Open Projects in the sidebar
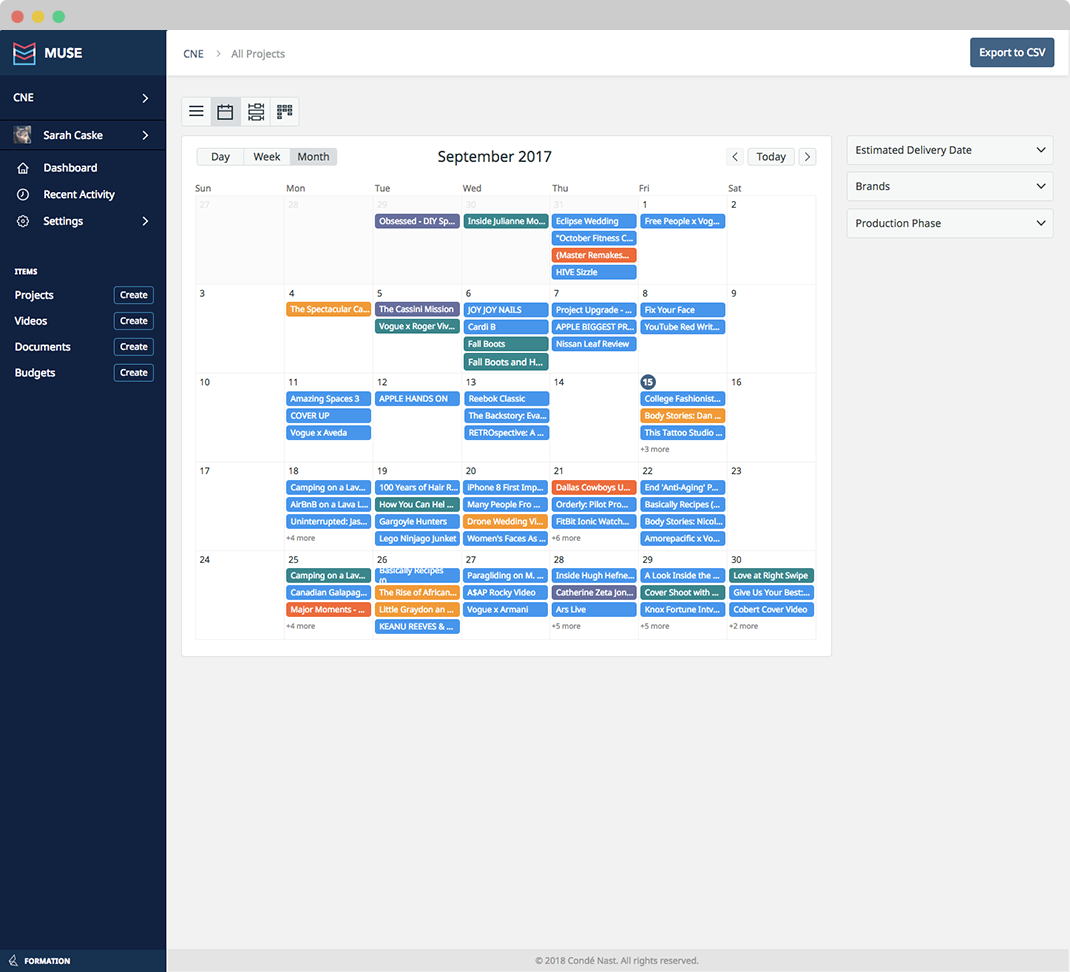 (x=34, y=295)
